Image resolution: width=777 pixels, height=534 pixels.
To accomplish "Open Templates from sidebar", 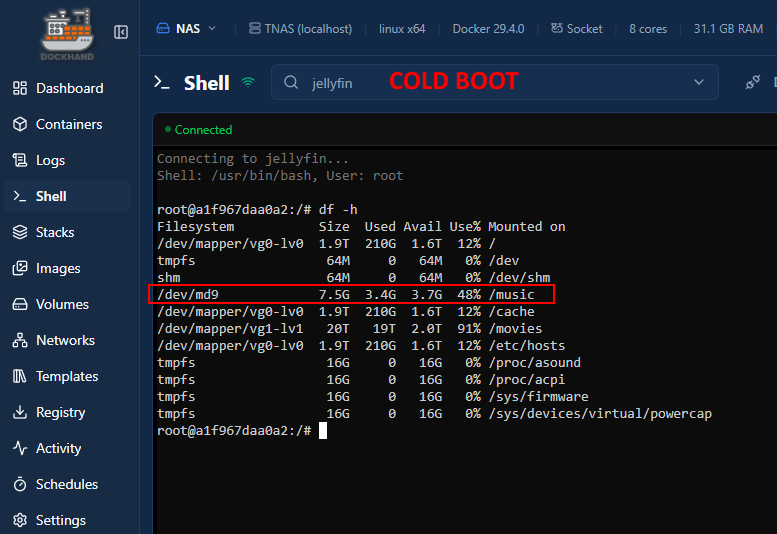I will click(67, 376).
